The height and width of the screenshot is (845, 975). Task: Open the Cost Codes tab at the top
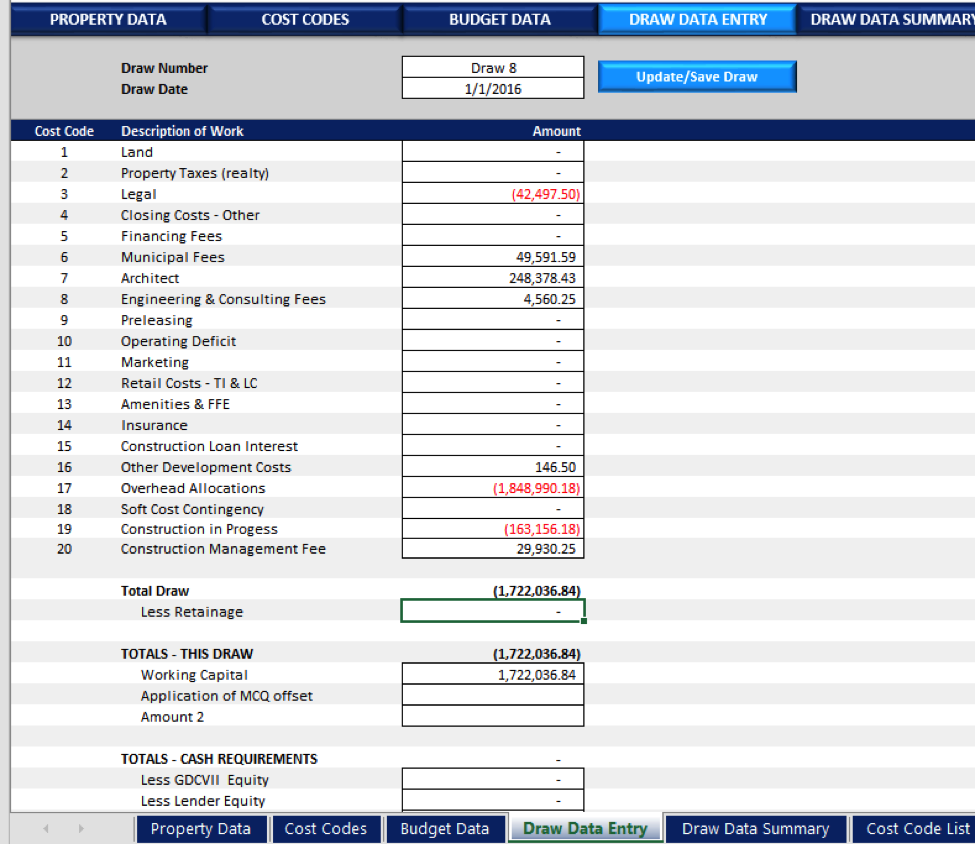pos(304,18)
